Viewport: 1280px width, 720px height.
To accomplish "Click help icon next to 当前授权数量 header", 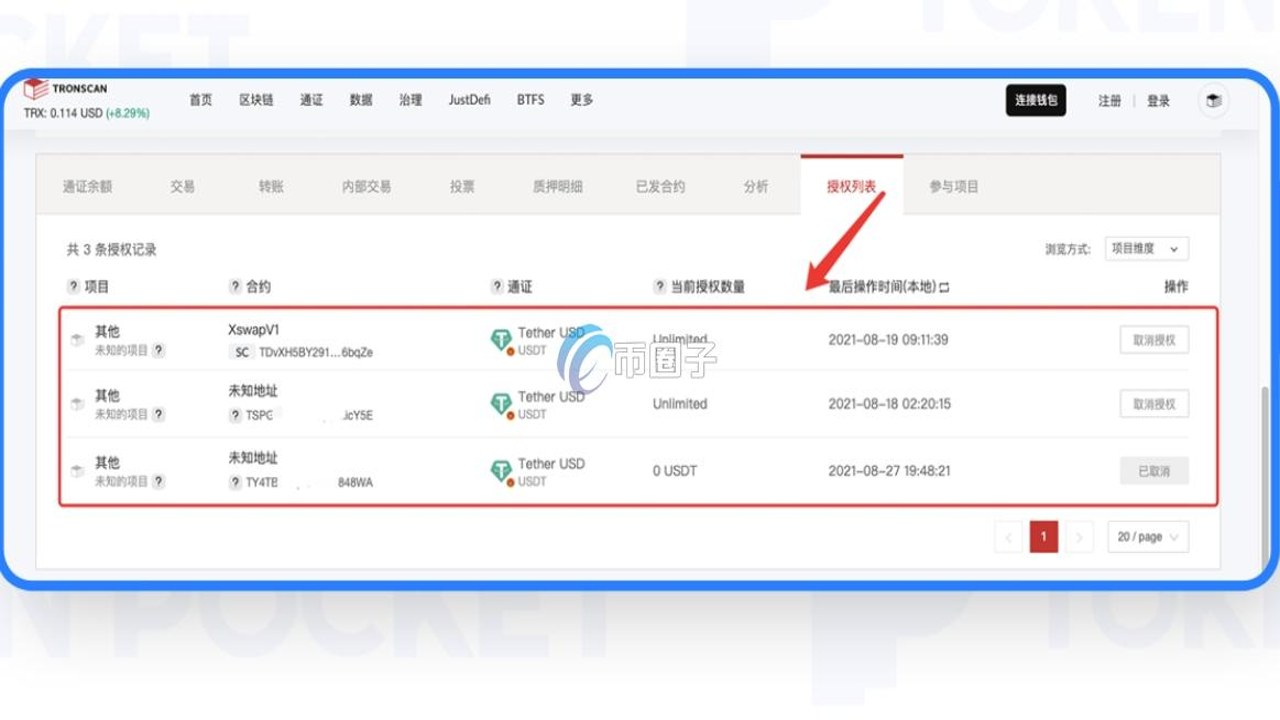I will [x=659, y=287].
